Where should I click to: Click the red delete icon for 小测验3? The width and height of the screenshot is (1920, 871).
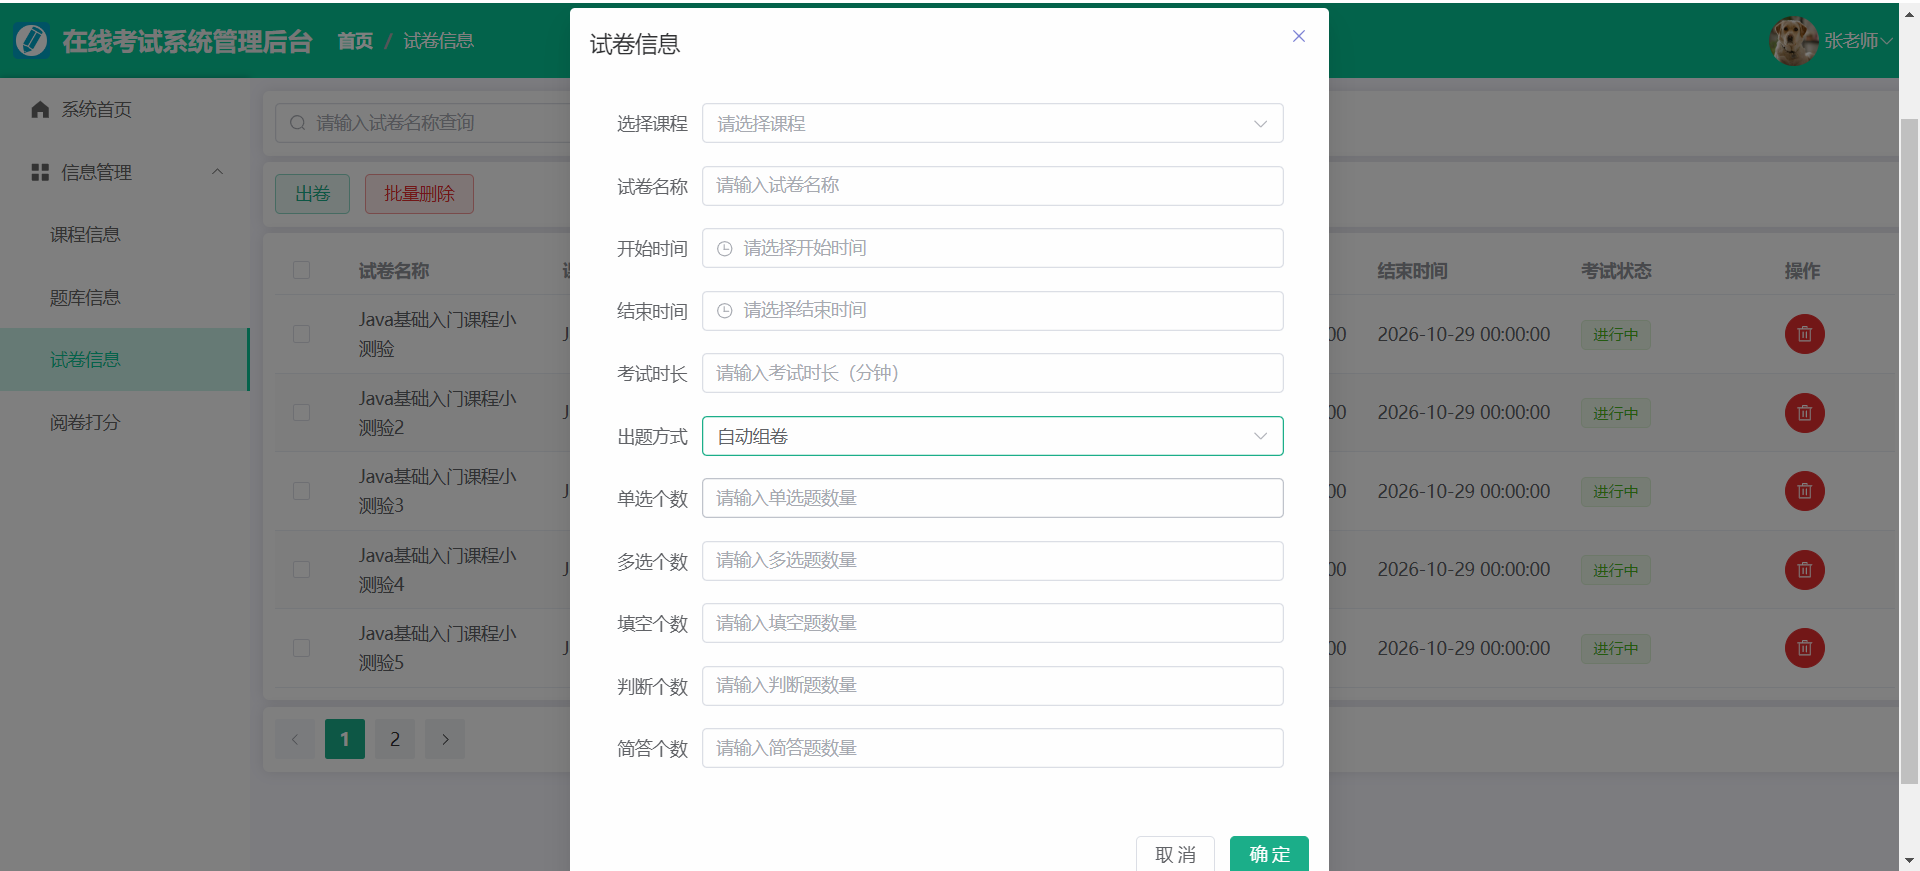click(x=1804, y=491)
